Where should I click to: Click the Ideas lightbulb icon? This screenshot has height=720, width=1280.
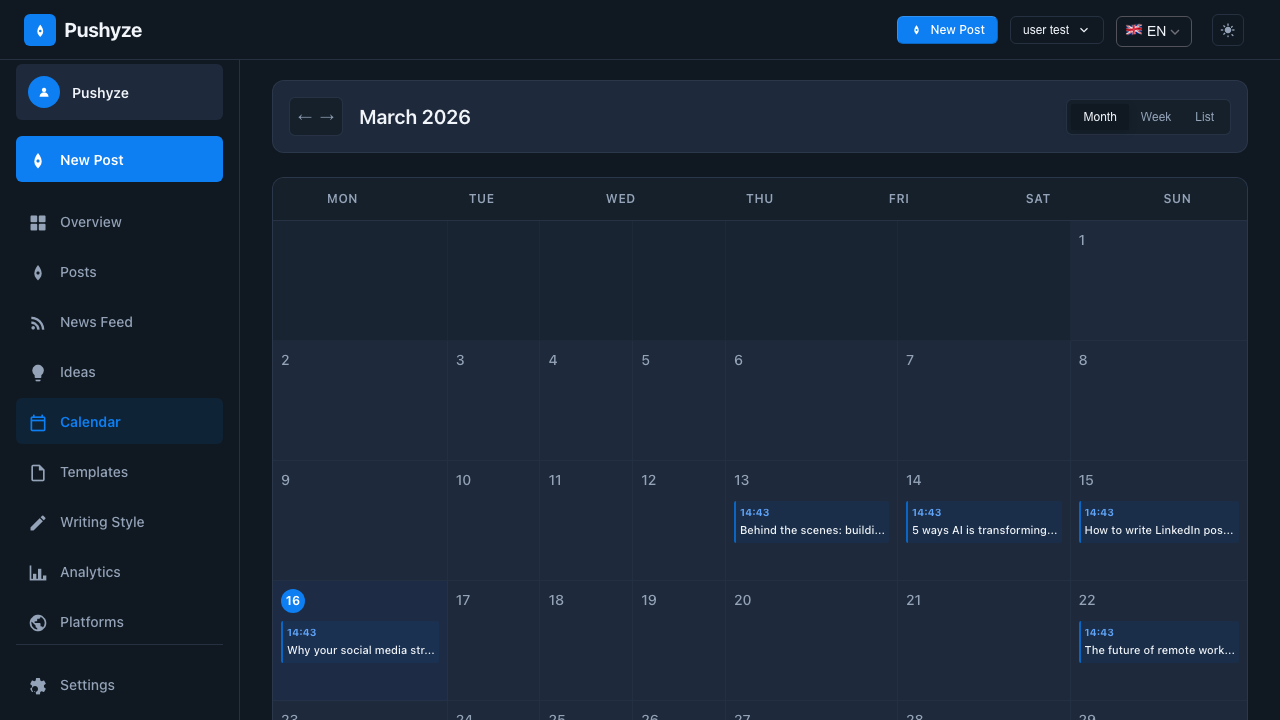tap(38, 372)
